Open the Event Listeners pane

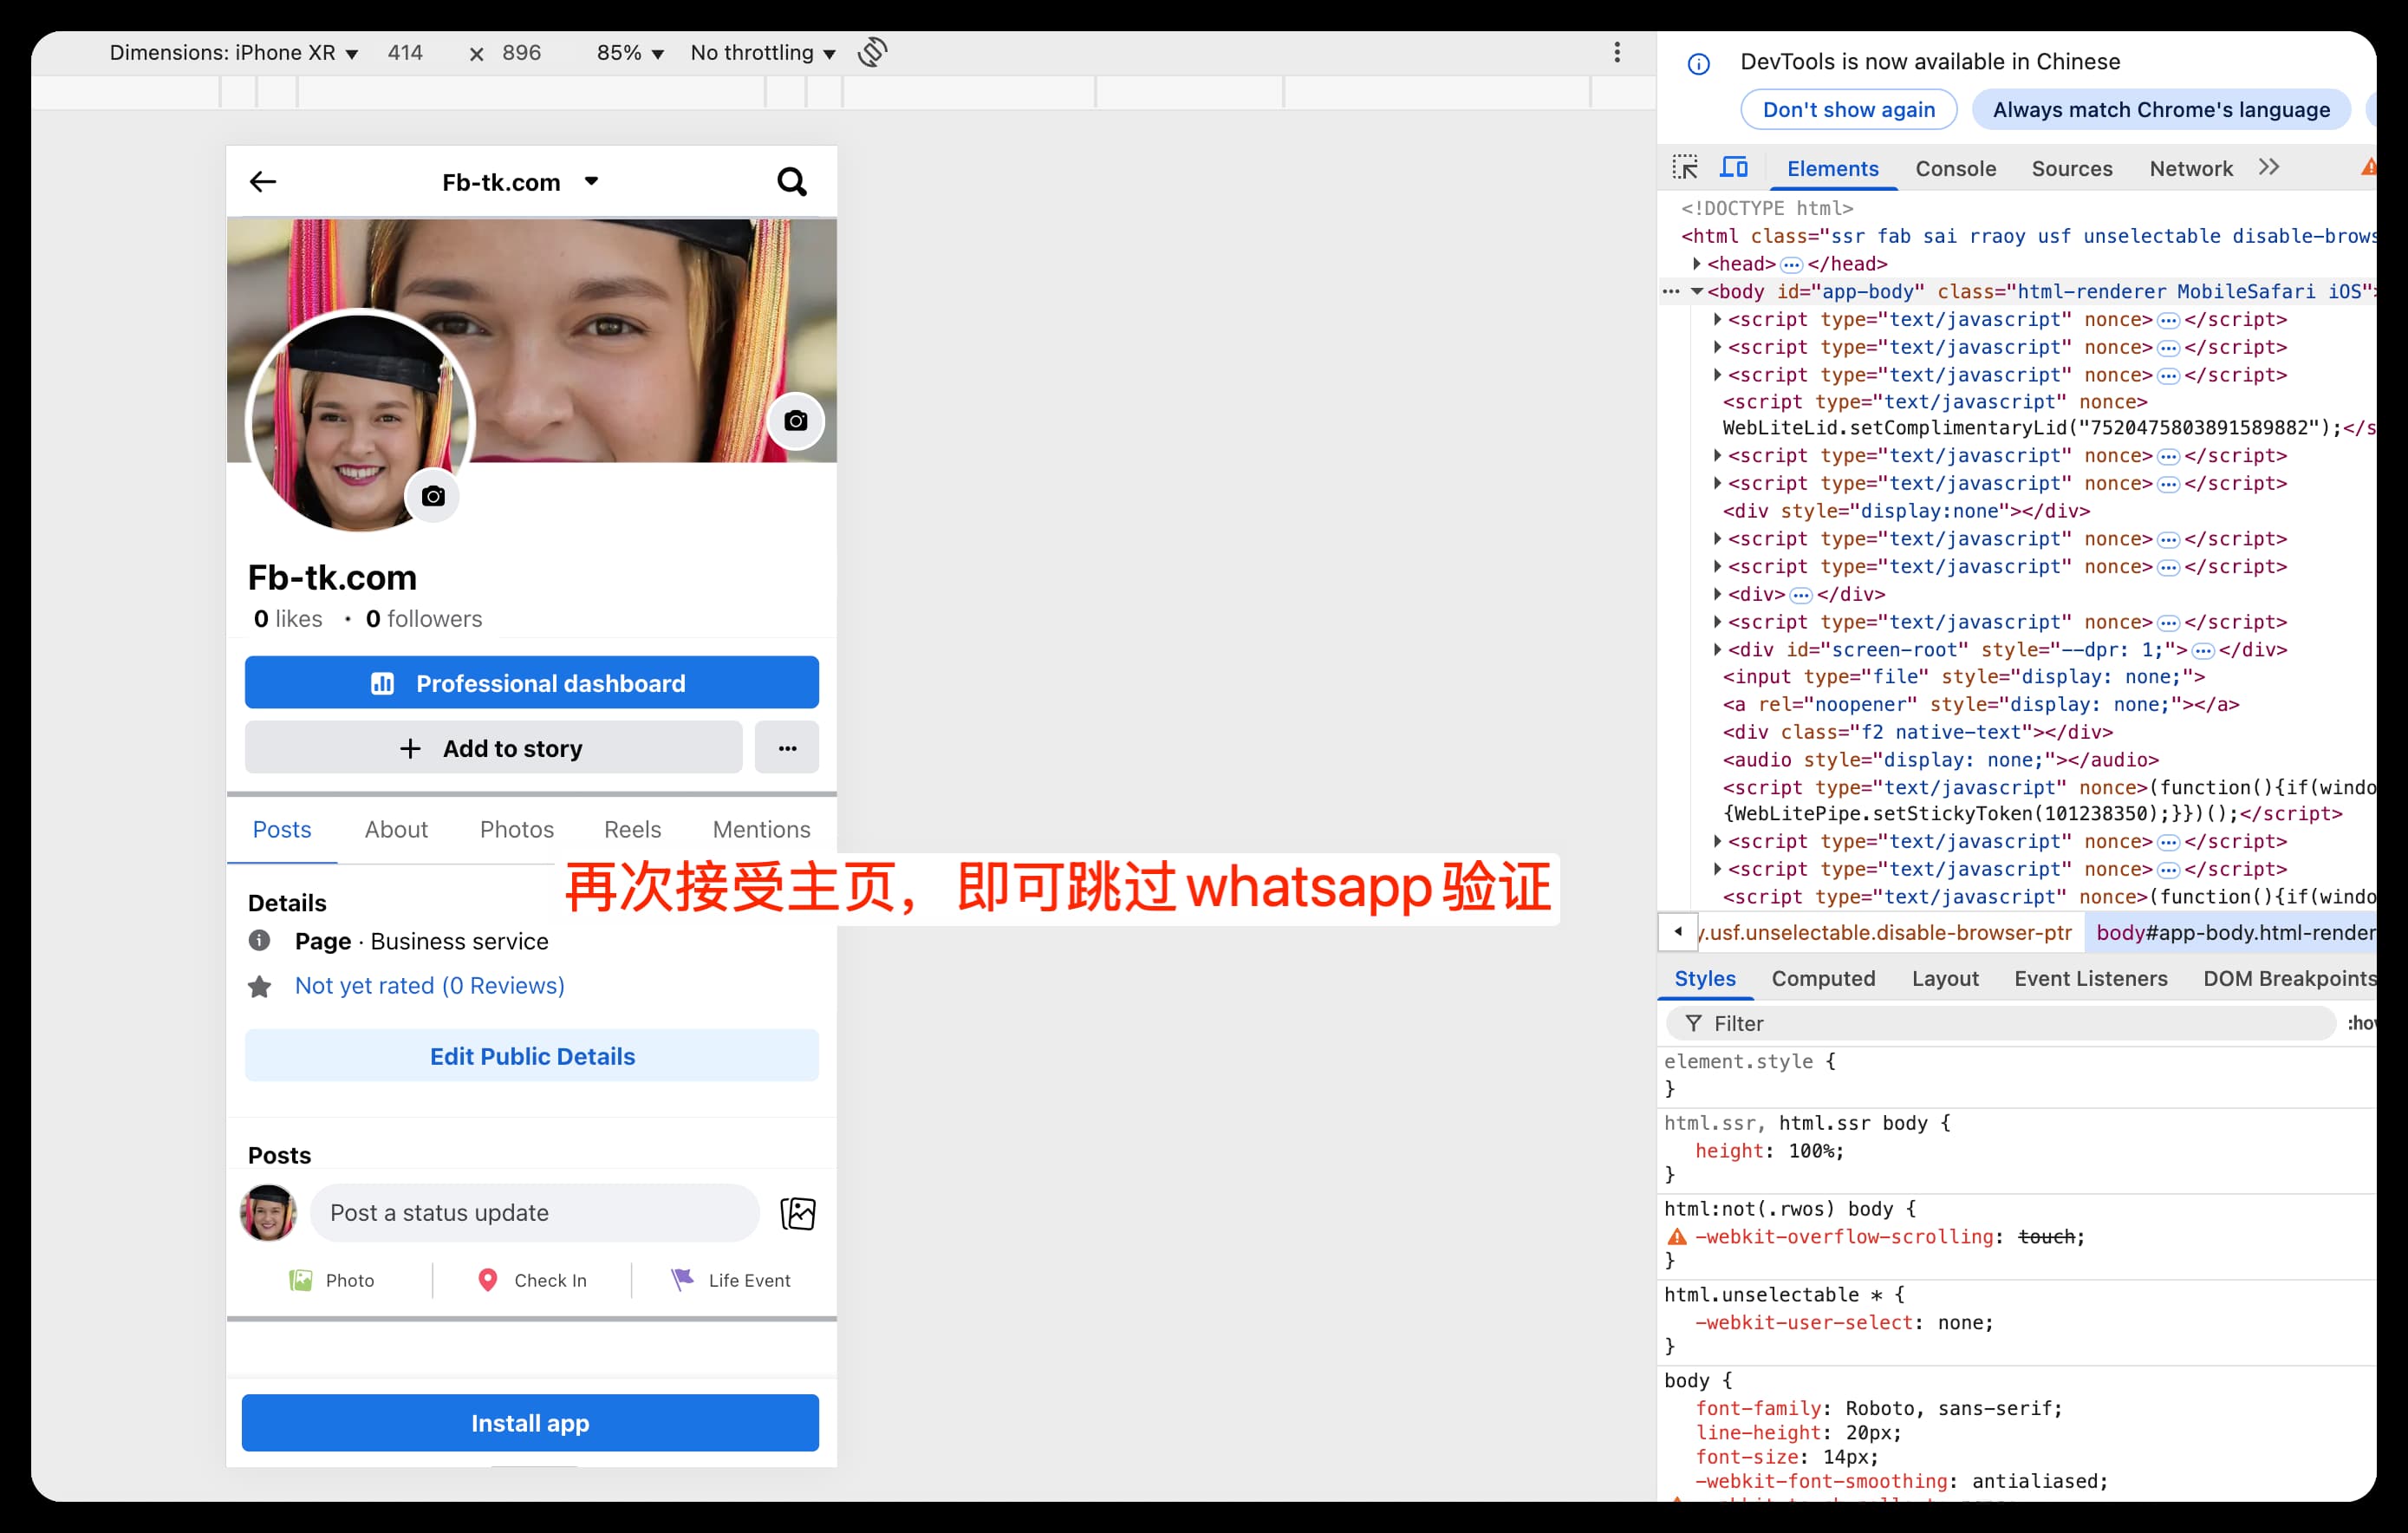click(2091, 978)
